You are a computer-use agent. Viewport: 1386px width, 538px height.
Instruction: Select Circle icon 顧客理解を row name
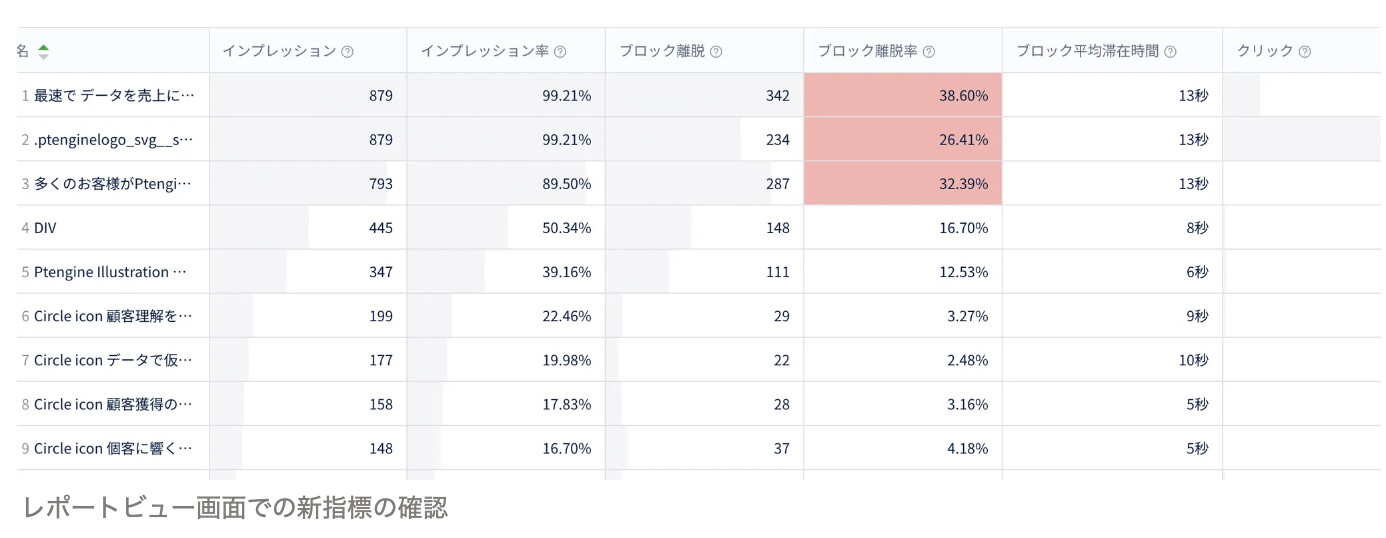tap(113, 316)
